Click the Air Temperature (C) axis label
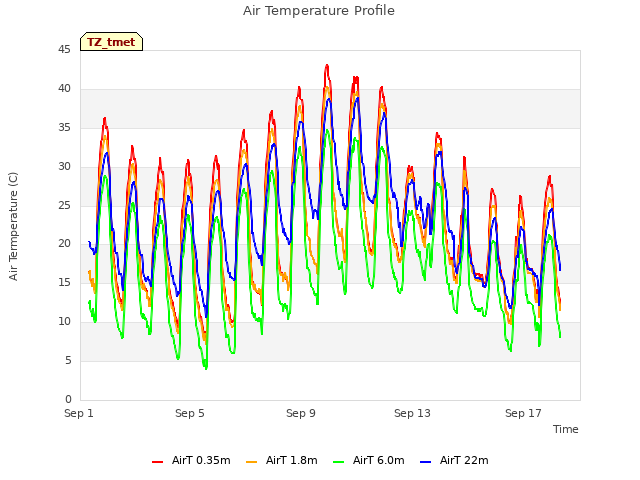Viewport: 640px width, 480px height. (13, 226)
